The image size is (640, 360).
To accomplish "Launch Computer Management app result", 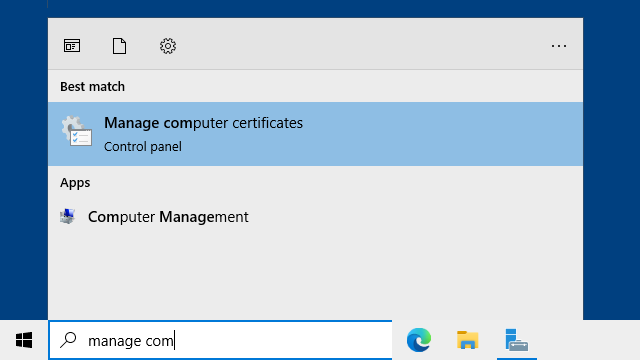I will (315, 217).
